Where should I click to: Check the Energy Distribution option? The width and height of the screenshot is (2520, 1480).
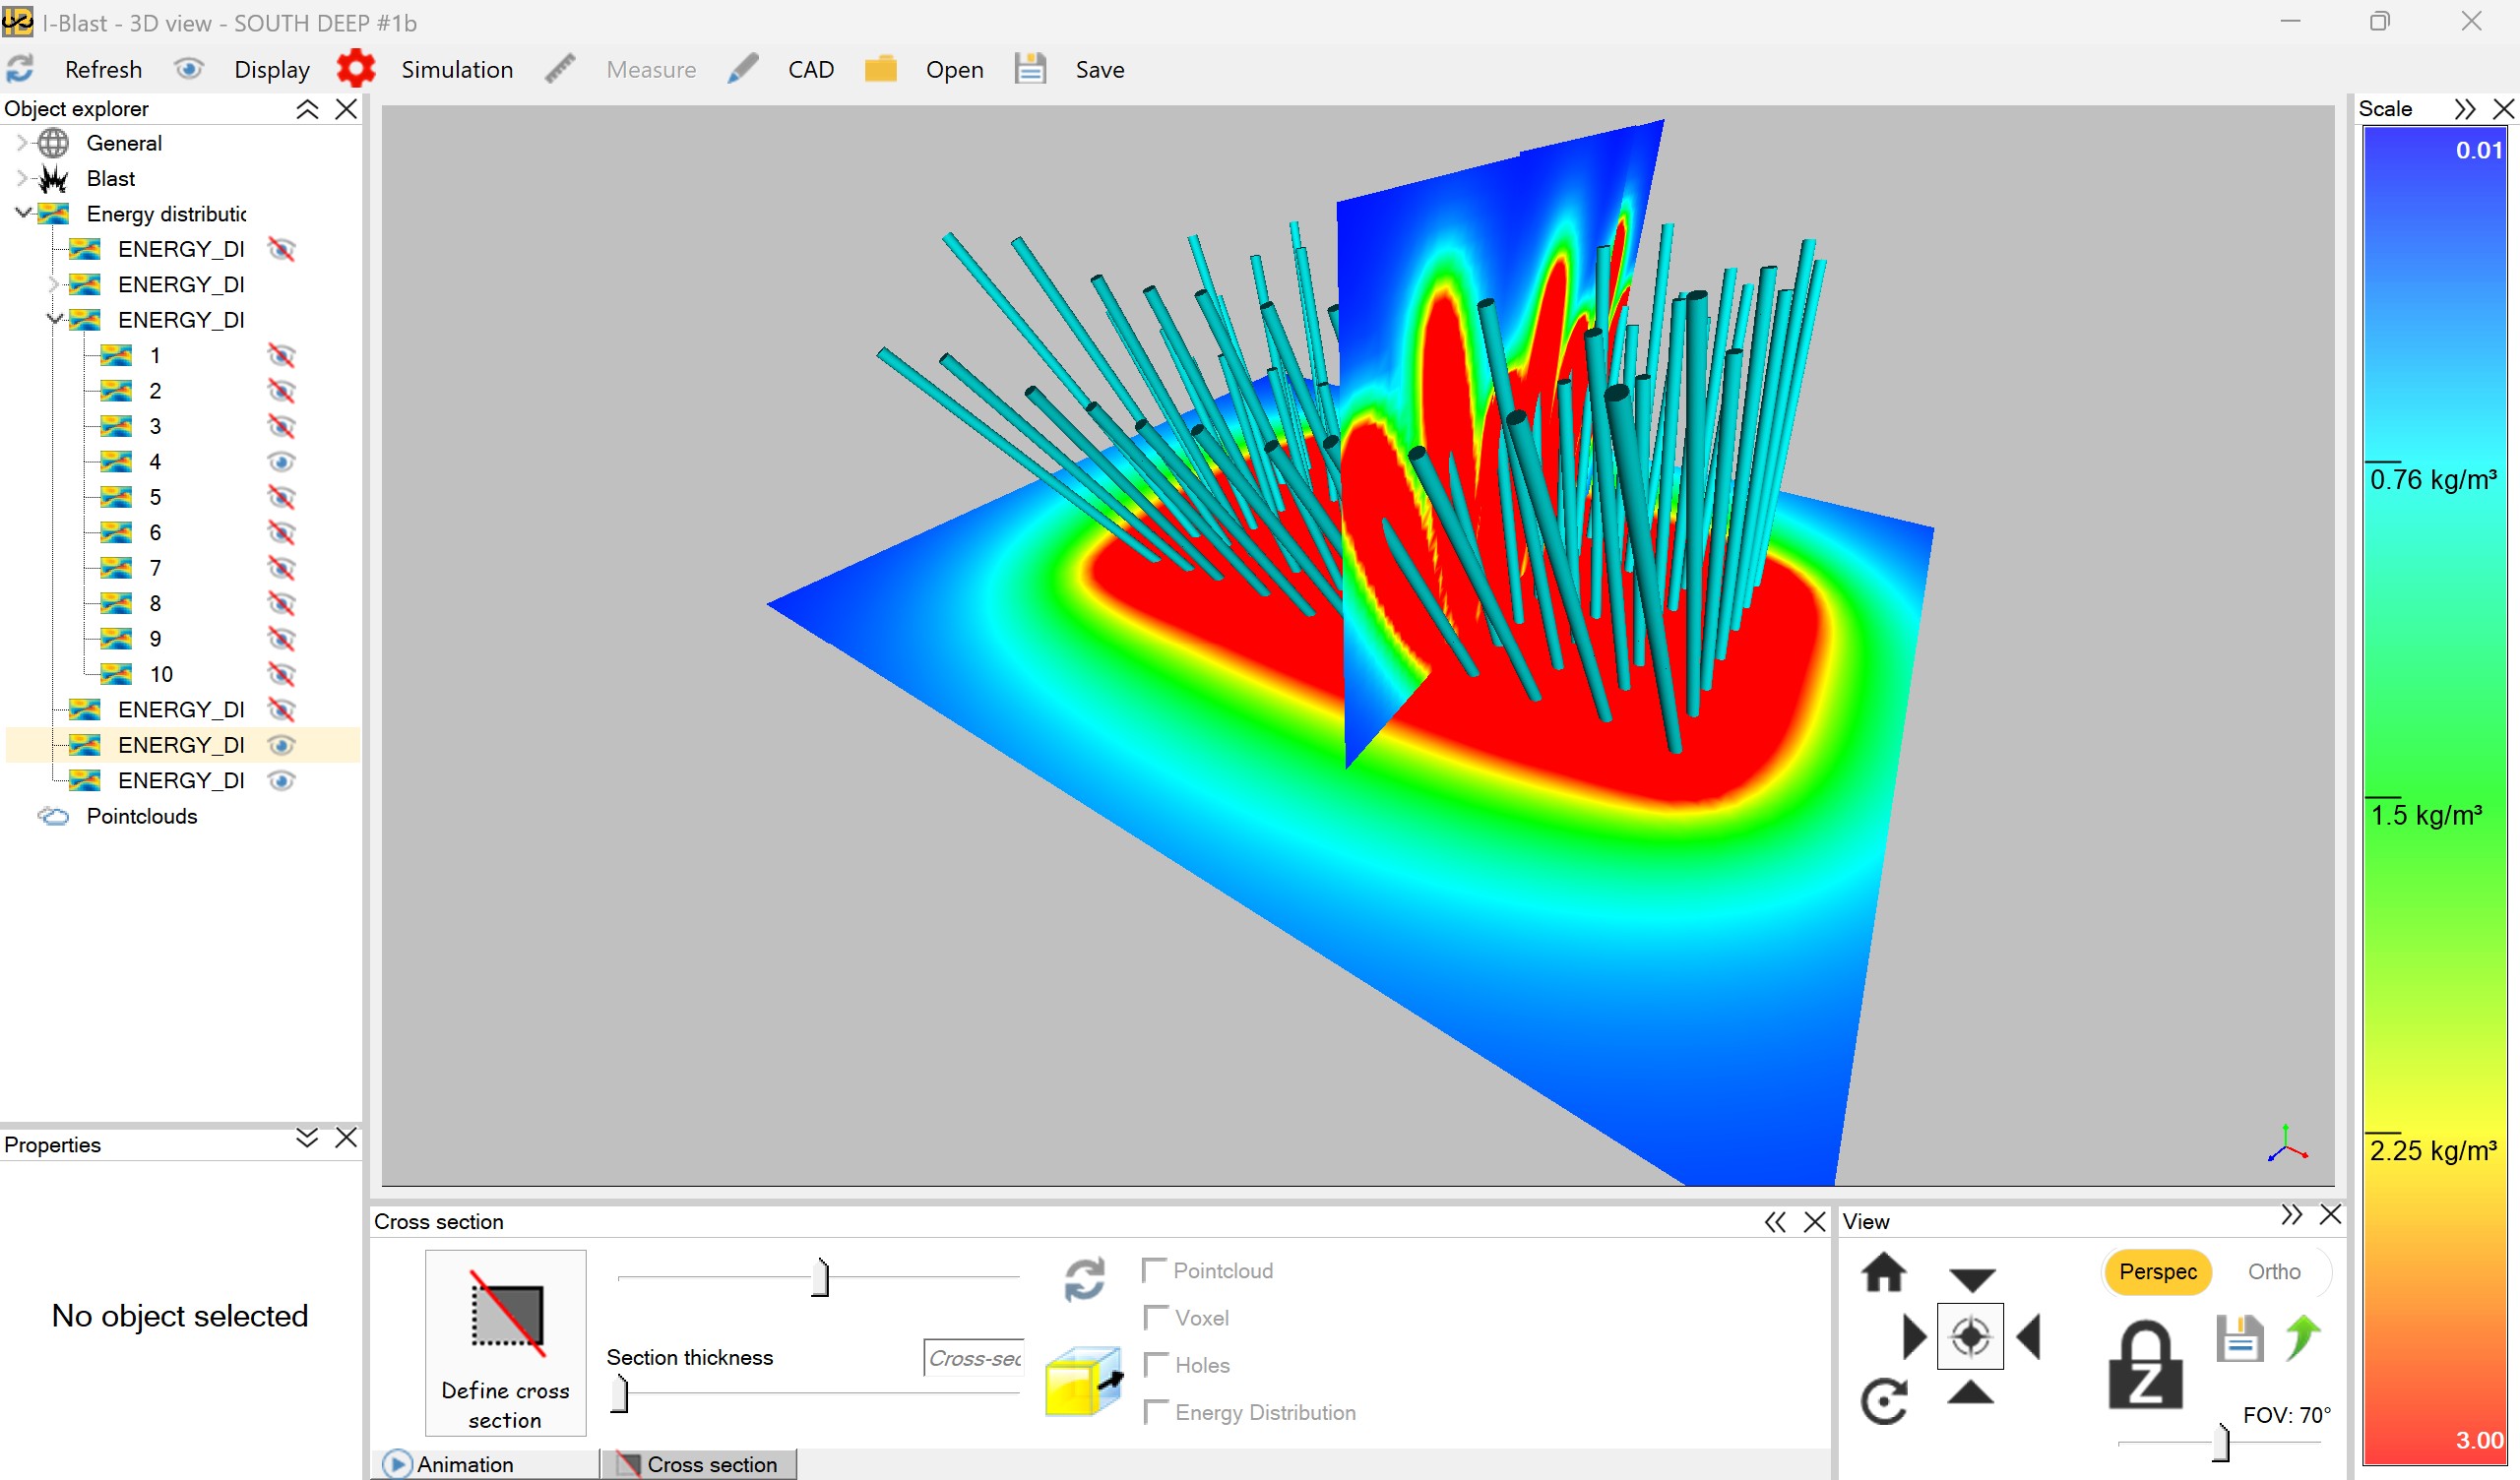tap(1157, 1412)
